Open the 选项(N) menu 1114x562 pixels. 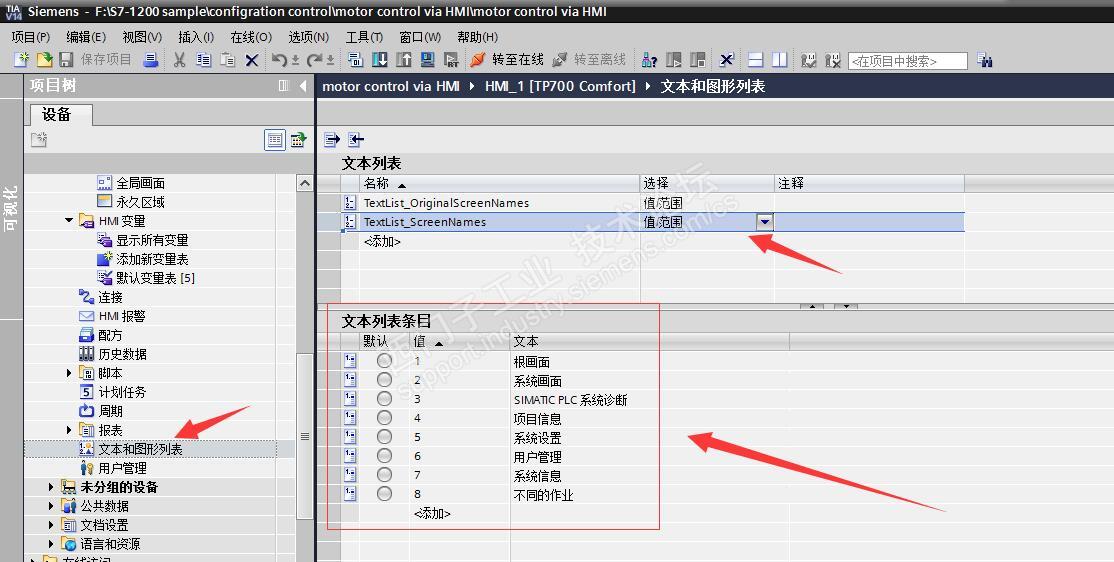(308, 37)
